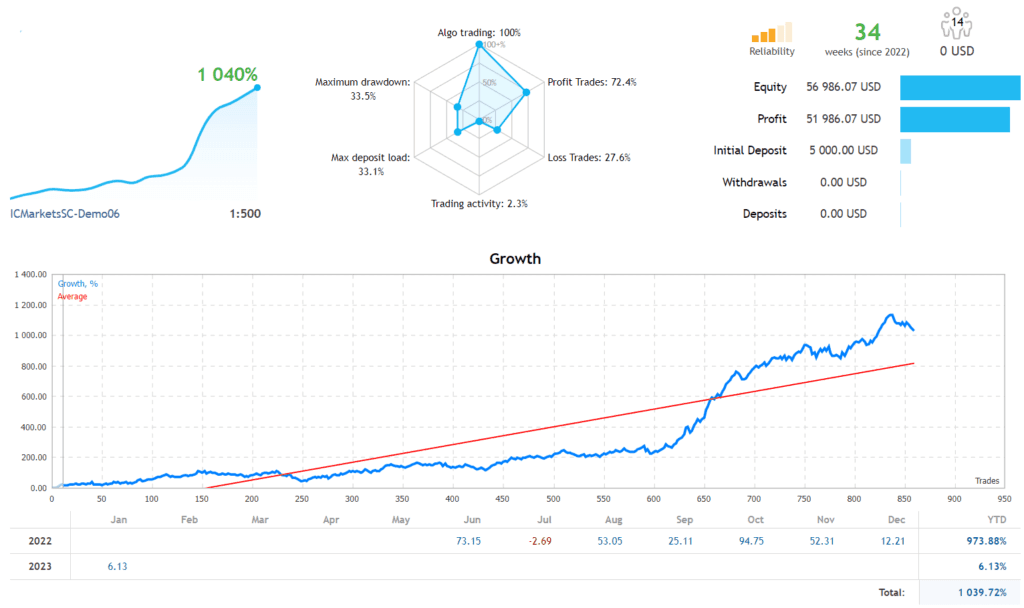The height and width of the screenshot is (608, 1024).
Task: Click the 94.75 October return value
Action: 753,540
